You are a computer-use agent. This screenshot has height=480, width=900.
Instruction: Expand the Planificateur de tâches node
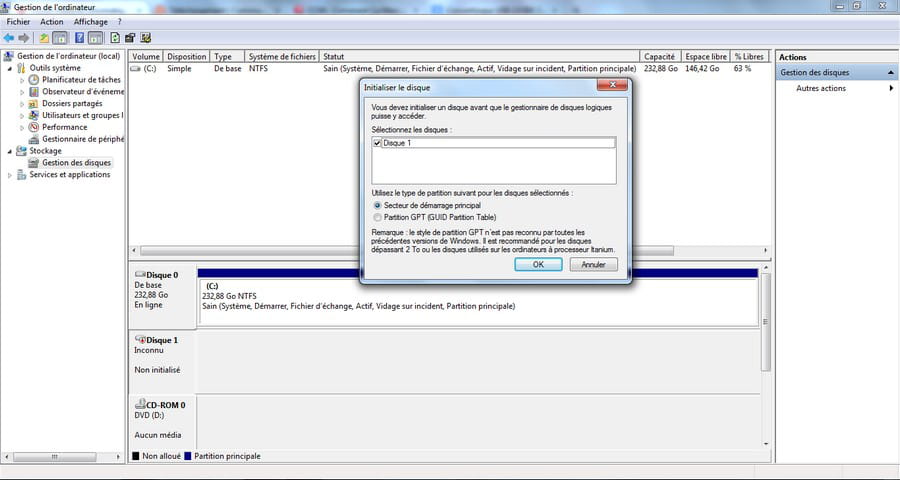tap(22, 80)
